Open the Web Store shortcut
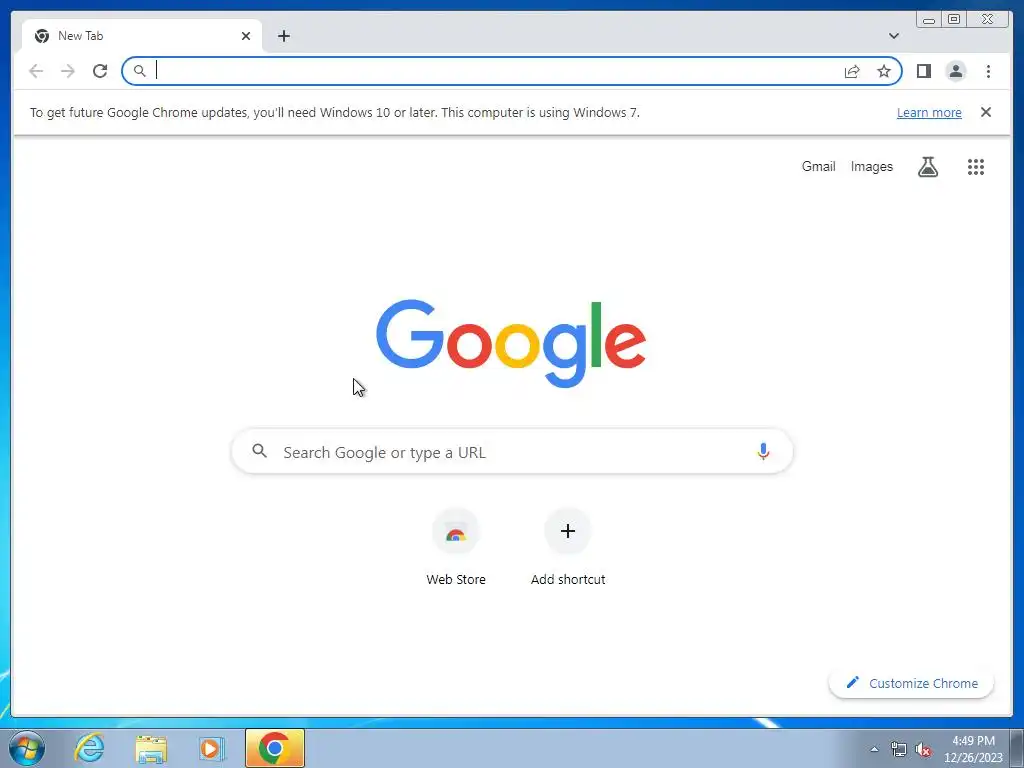 pyautogui.click(x=456, y=548)
